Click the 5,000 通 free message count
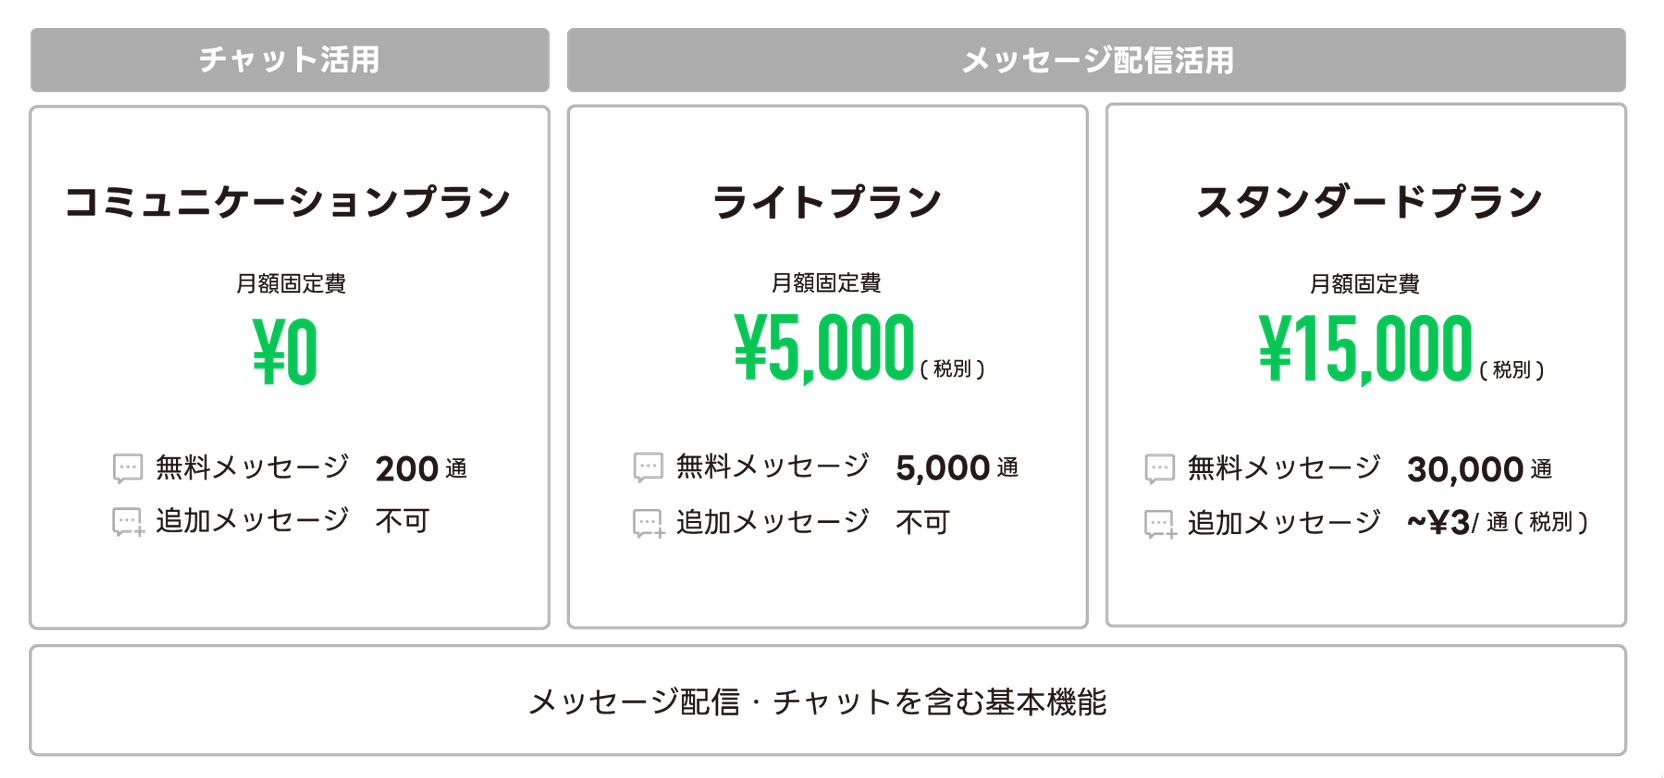Image resolution: width=1664 pixels, height=778 pixels. tap(957, 468)
